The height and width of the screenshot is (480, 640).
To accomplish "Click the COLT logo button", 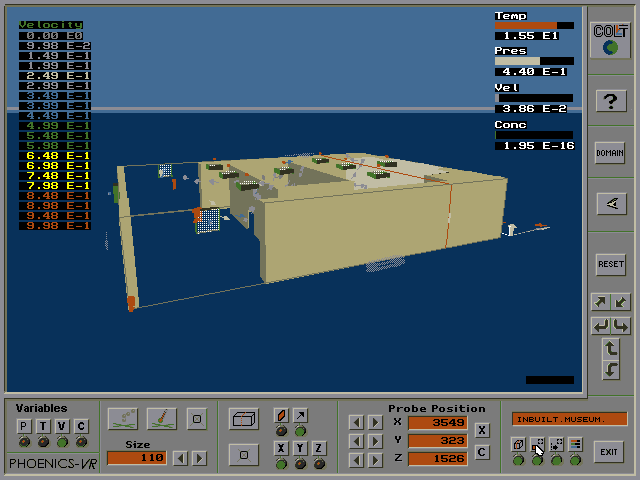I will [x=610, y=41].
